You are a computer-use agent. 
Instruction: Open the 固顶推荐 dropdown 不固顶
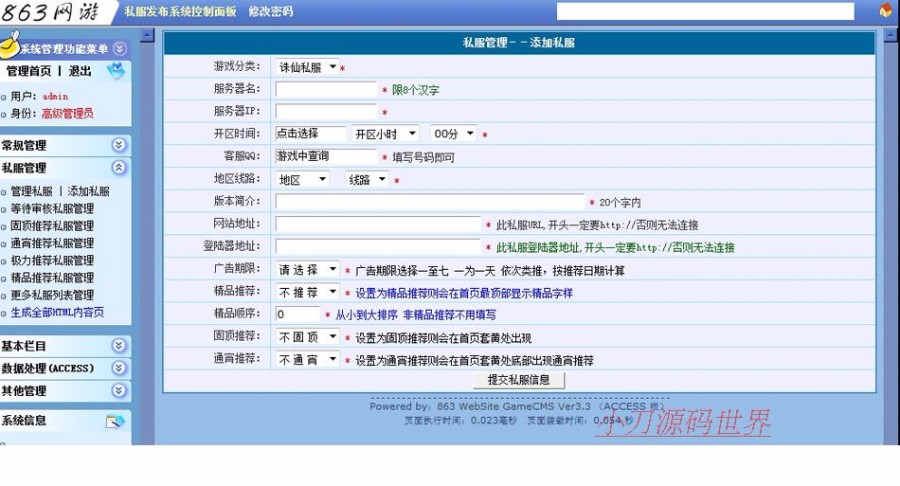tap(307, 337)
